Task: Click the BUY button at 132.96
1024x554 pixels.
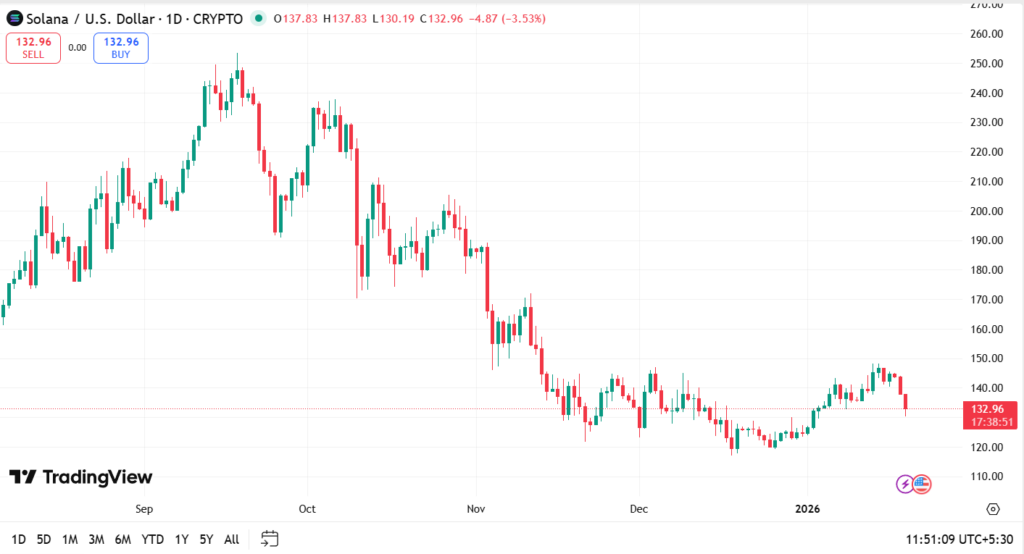Action: click(121, 47)
